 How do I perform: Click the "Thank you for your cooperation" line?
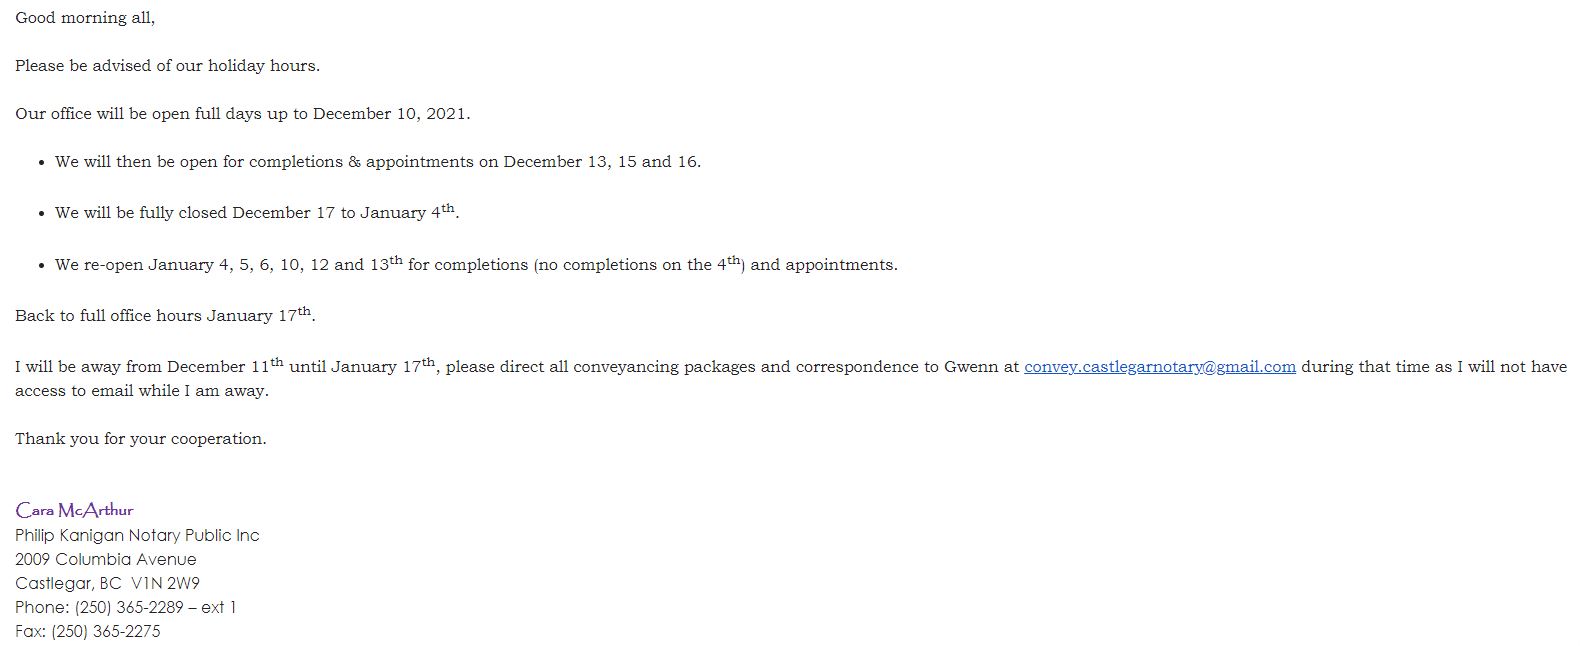(x=141, y=439)
